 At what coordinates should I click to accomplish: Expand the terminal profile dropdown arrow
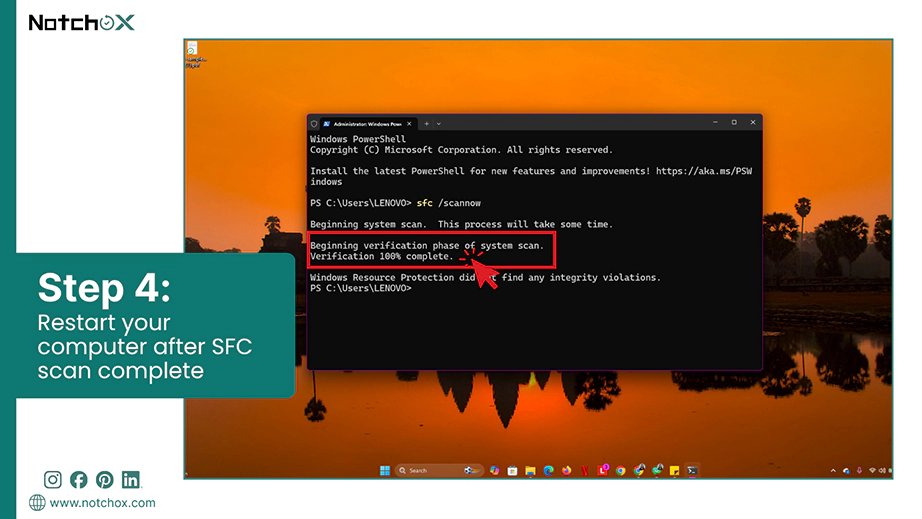439,124
